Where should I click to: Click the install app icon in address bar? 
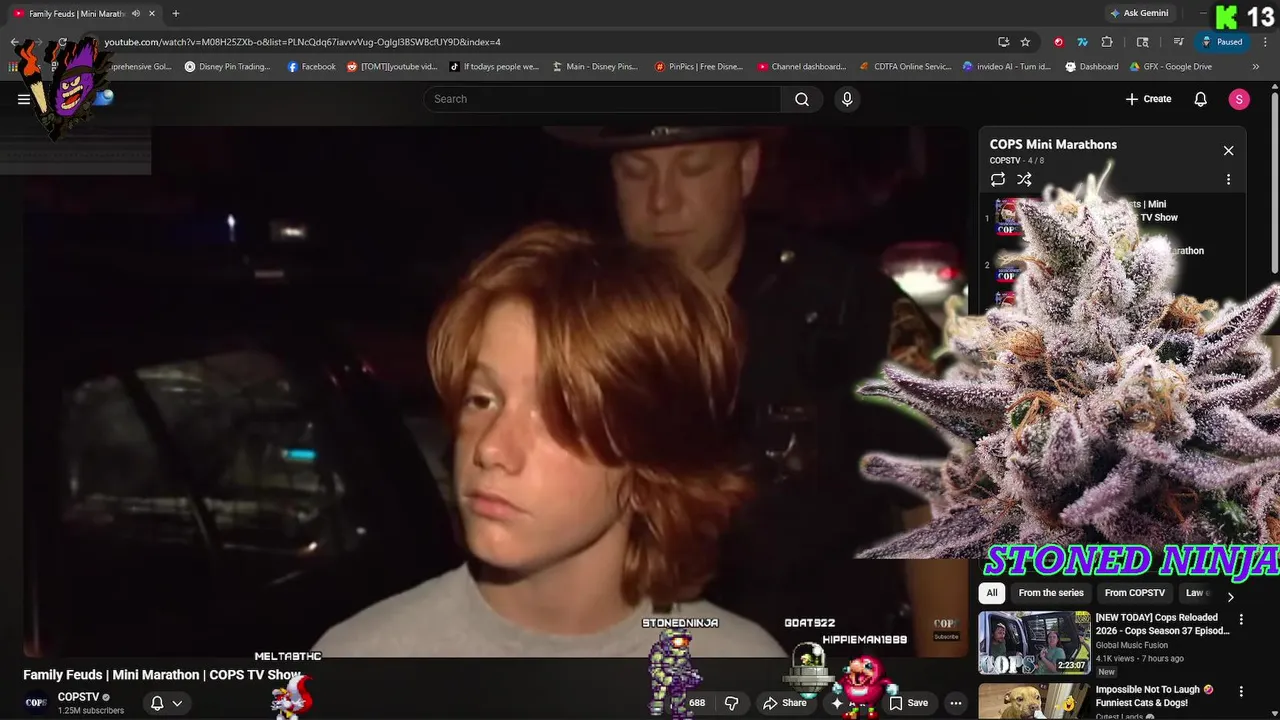point(1003,42)
